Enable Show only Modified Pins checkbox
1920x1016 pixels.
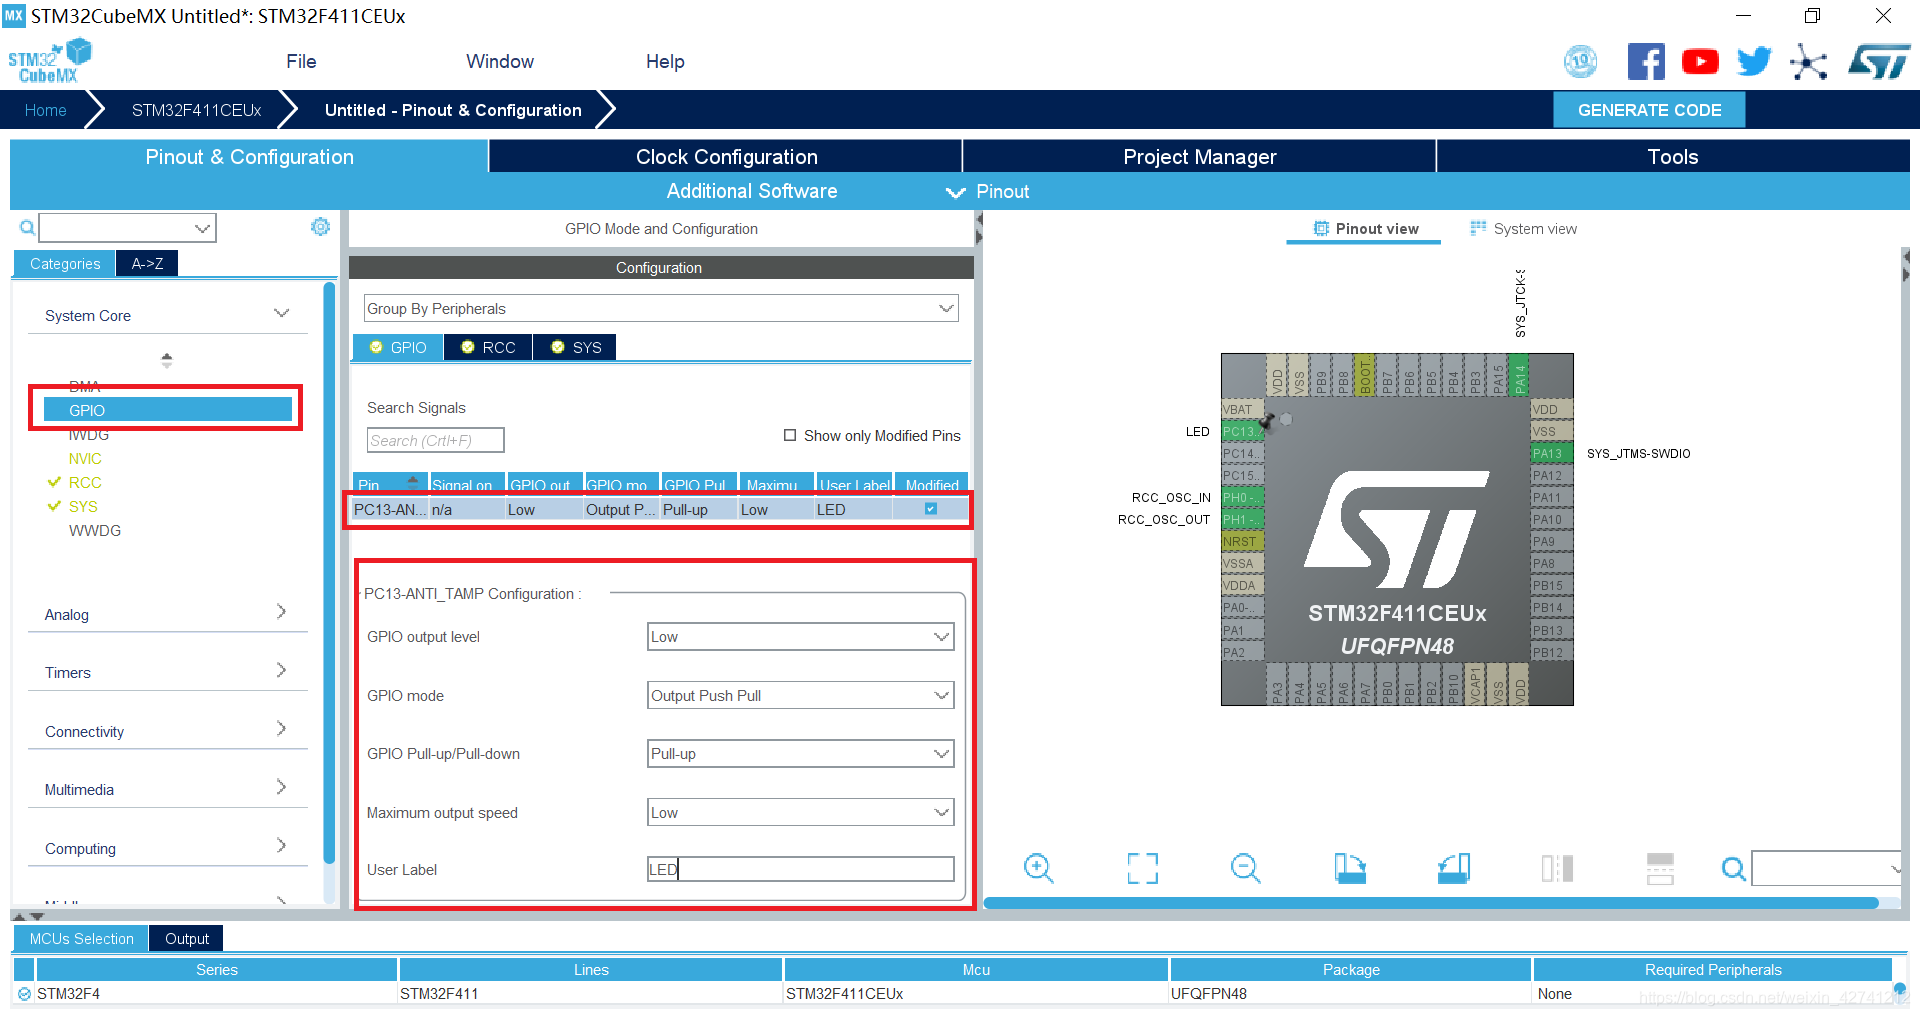790,435
